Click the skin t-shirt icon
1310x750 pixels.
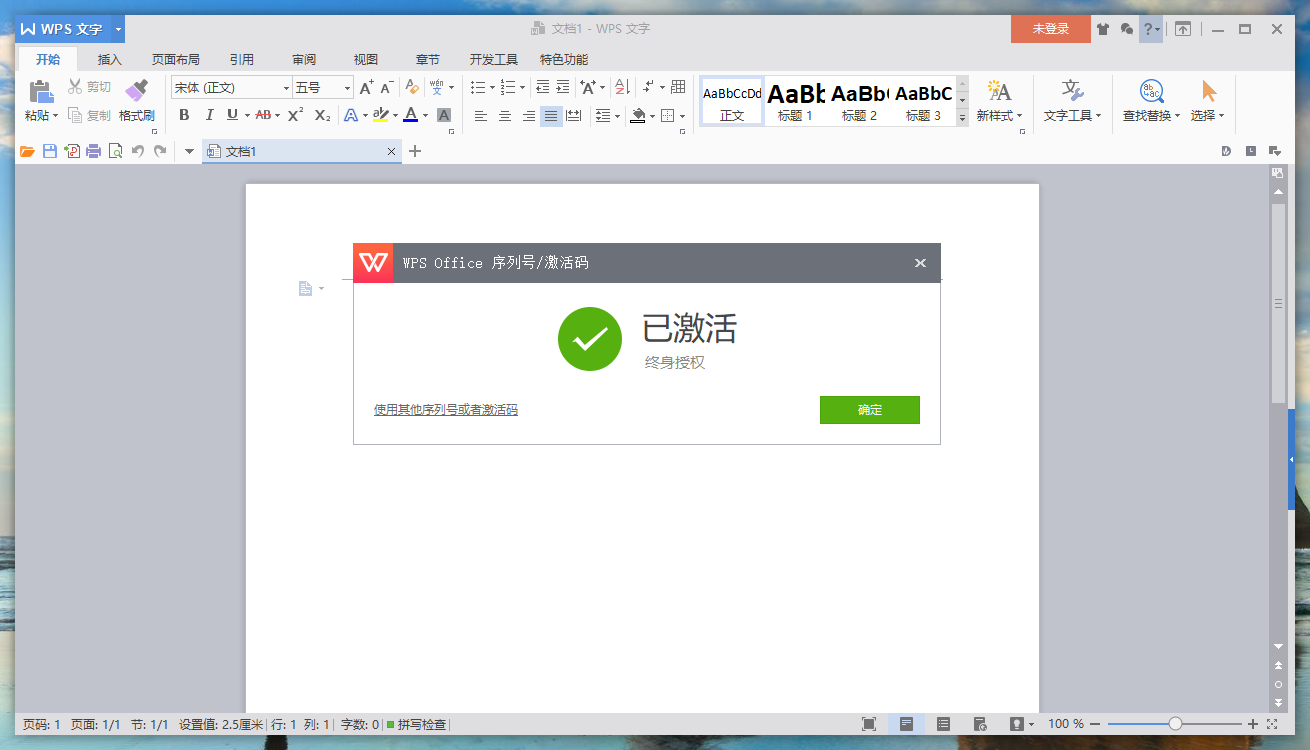tap(1103, 29)
